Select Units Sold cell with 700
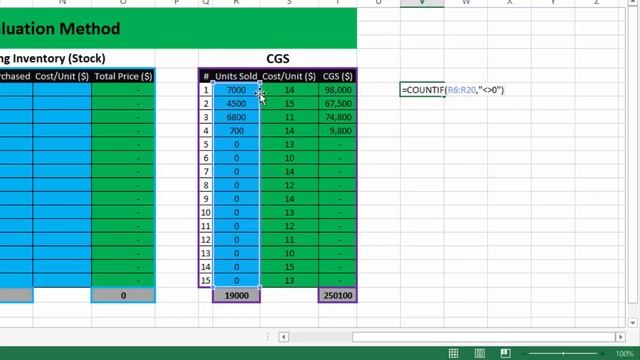This screenshot has height=360, width=640. click(x=236, y=131)
